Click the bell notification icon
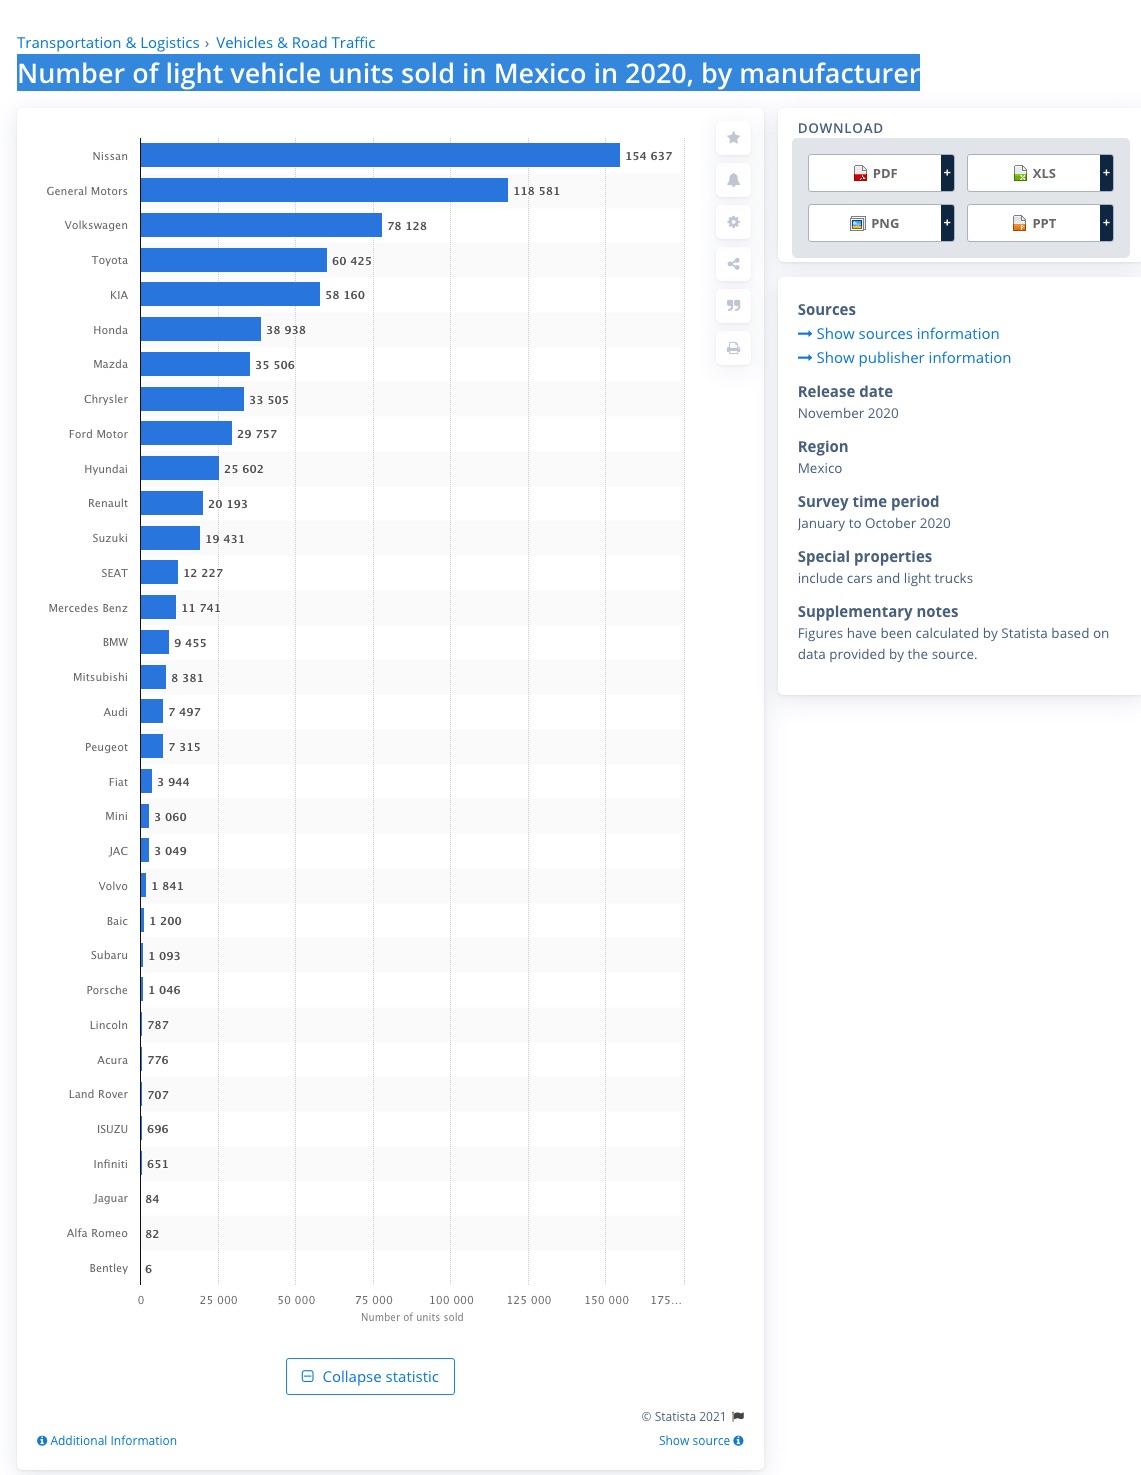 733,180
